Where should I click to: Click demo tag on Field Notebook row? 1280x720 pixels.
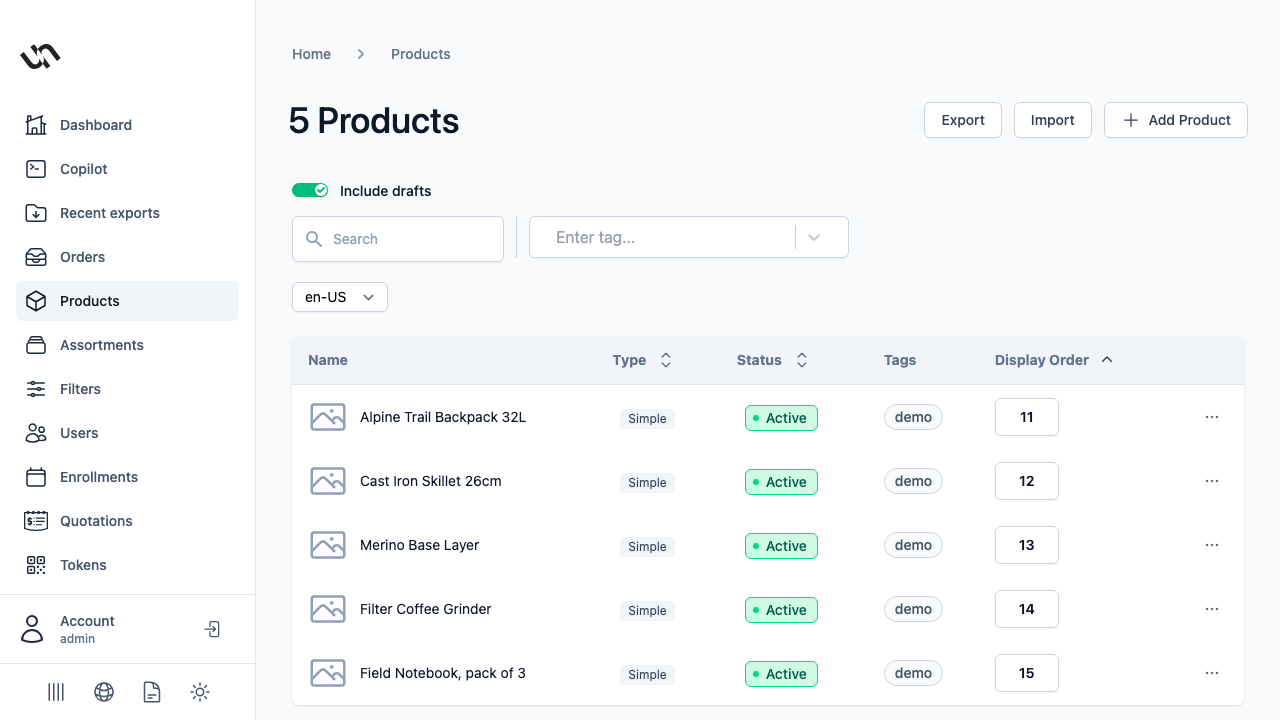coord(913,673)
